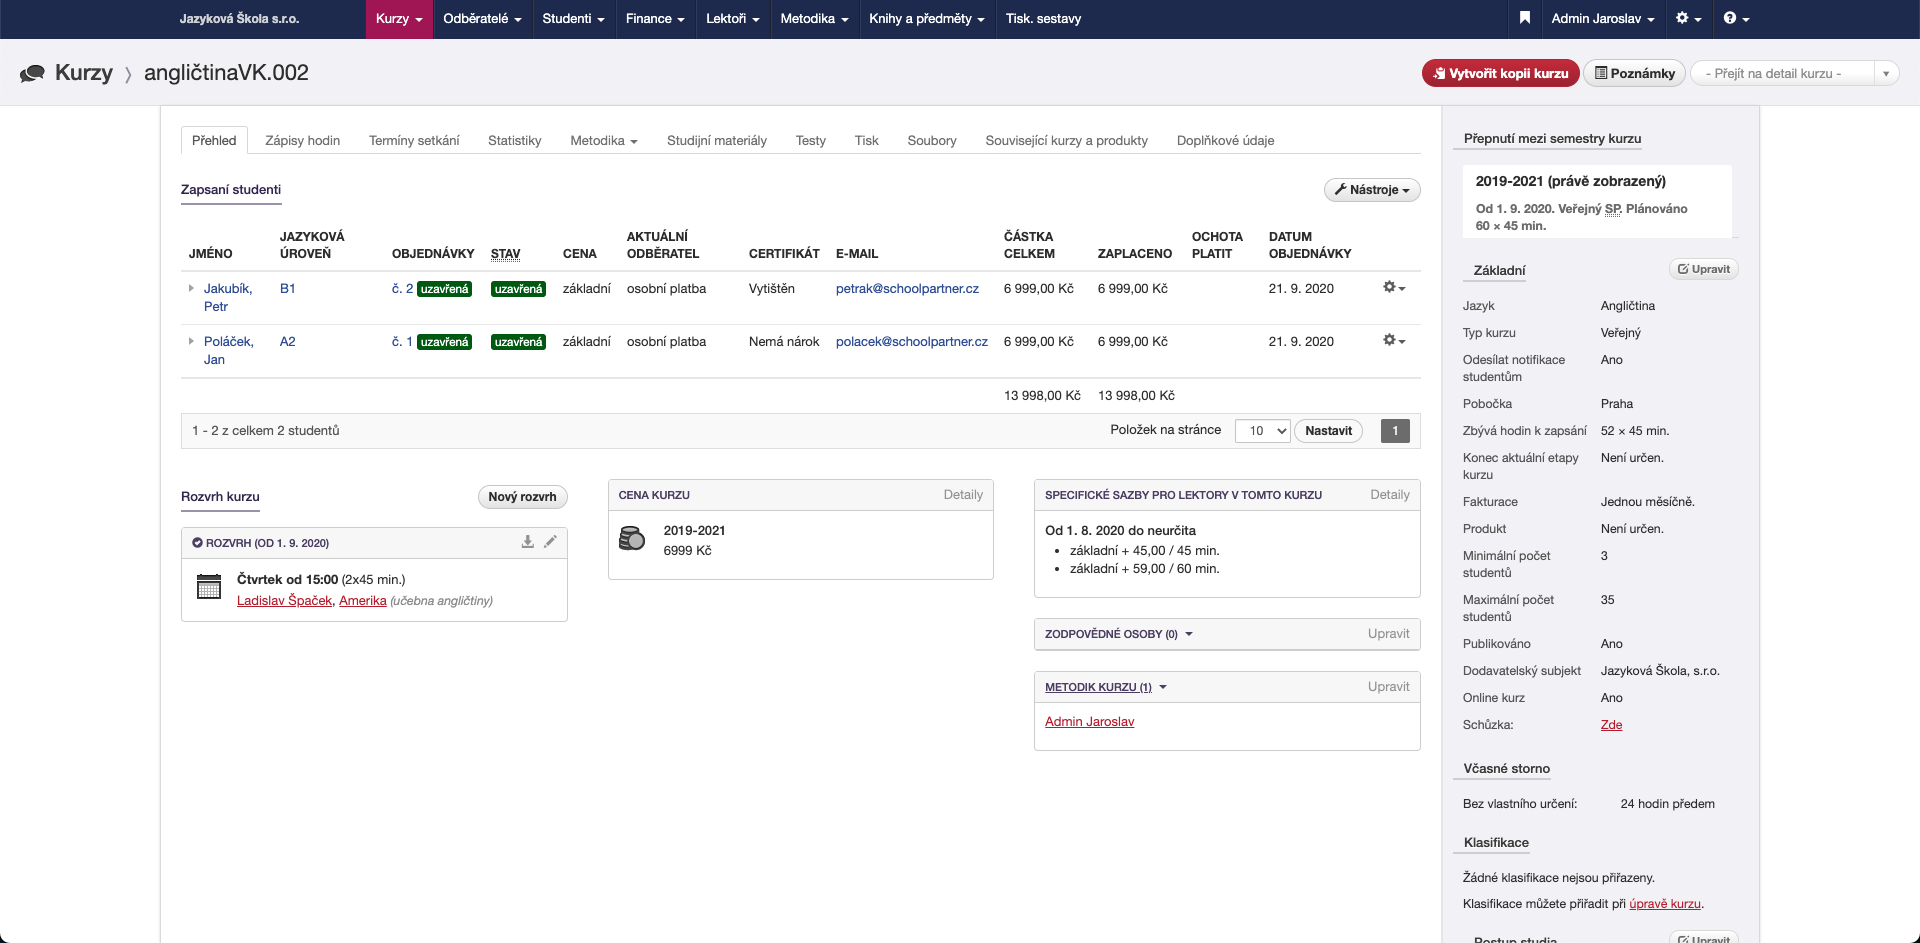Click the calendar icon in the schedule

tap(209, 587)
